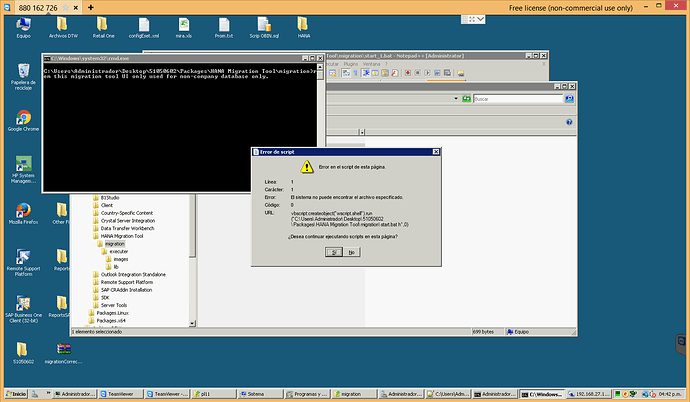Open the Explorer address bar dropdown arrow
Viewport: 690px width, 402px height.
point(456,99)
